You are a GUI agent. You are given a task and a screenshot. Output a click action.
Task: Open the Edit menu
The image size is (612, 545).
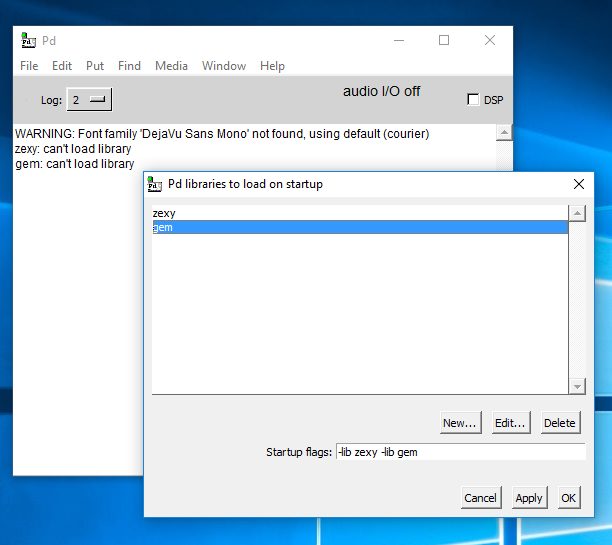[x=62, y=66]
